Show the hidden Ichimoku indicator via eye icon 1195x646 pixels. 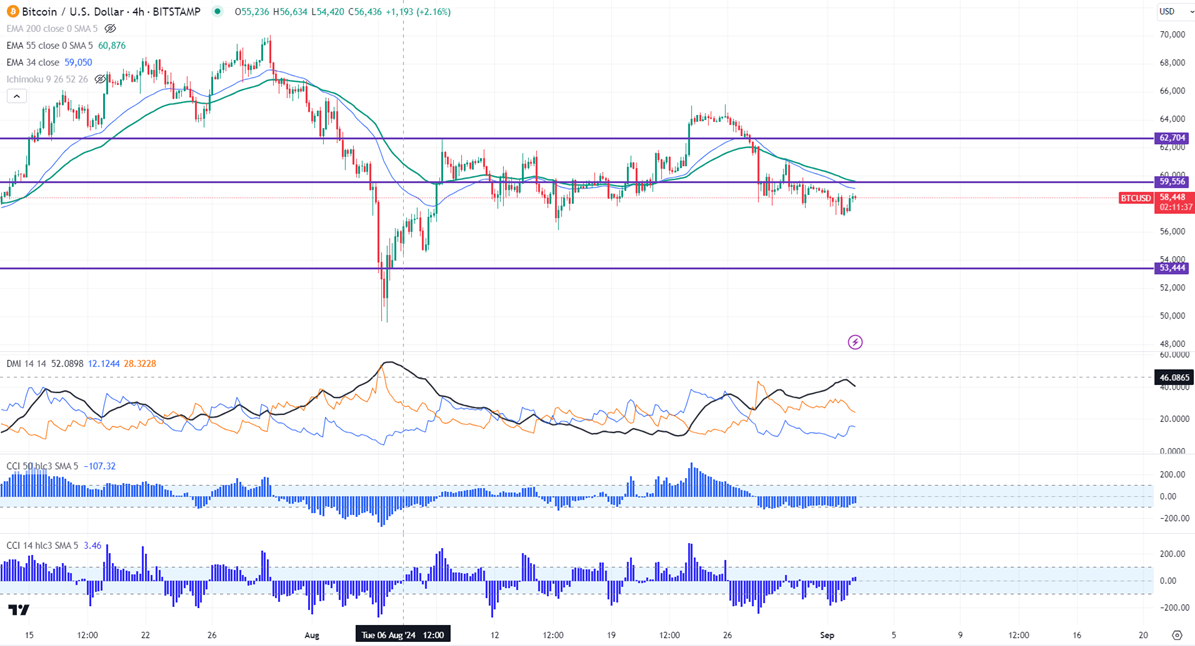[x=100, y=78]
